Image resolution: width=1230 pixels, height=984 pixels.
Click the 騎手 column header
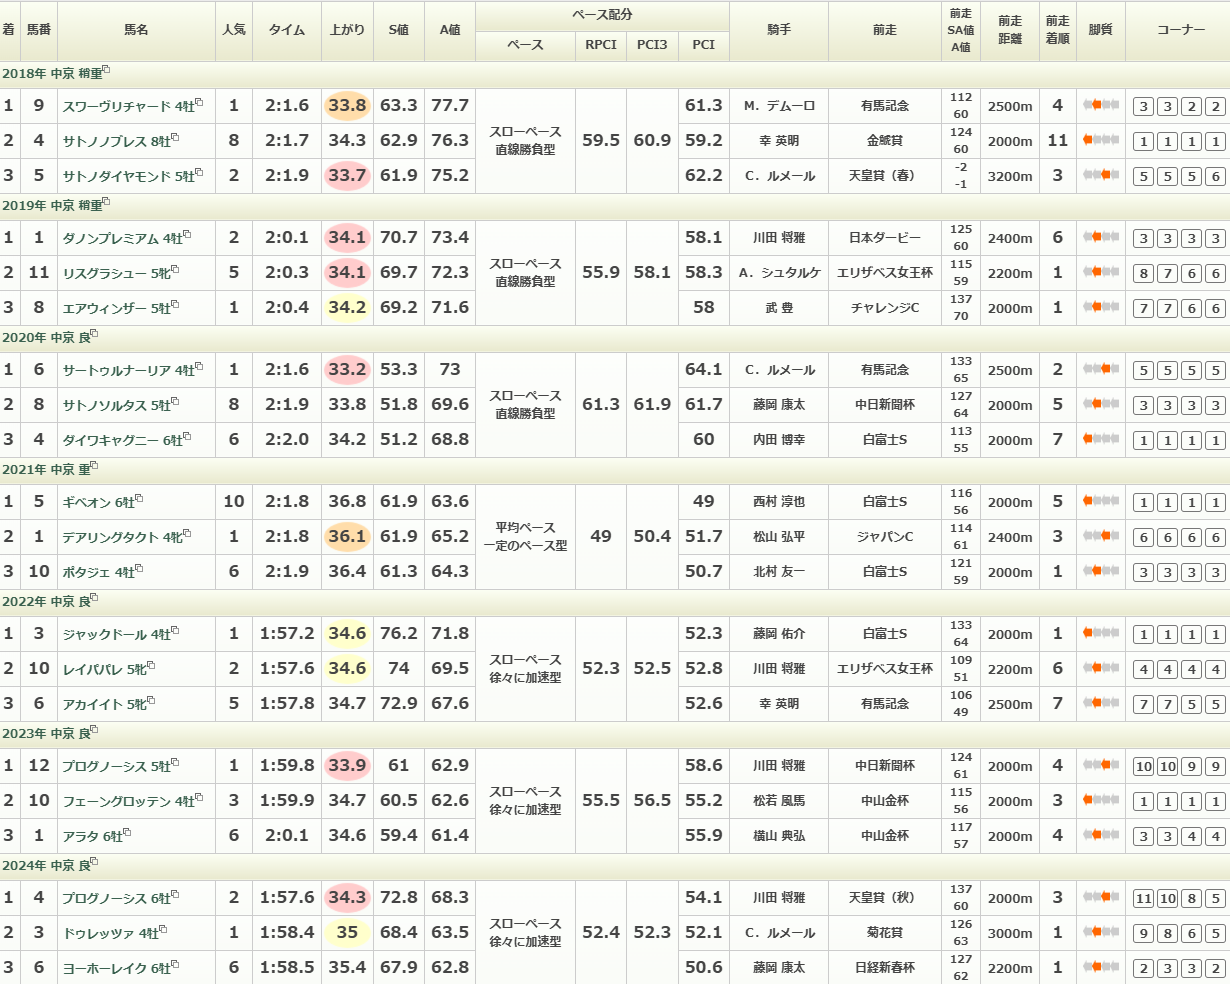coord(778,30)
